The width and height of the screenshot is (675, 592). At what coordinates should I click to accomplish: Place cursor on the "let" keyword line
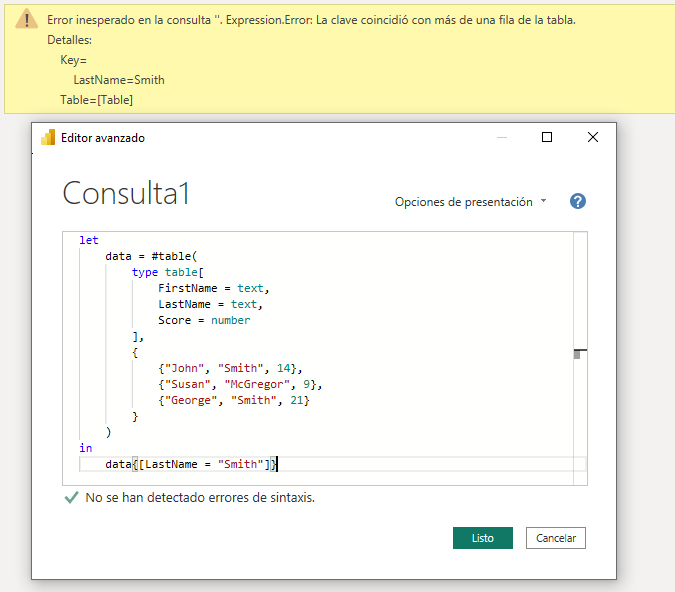(88, 240)
